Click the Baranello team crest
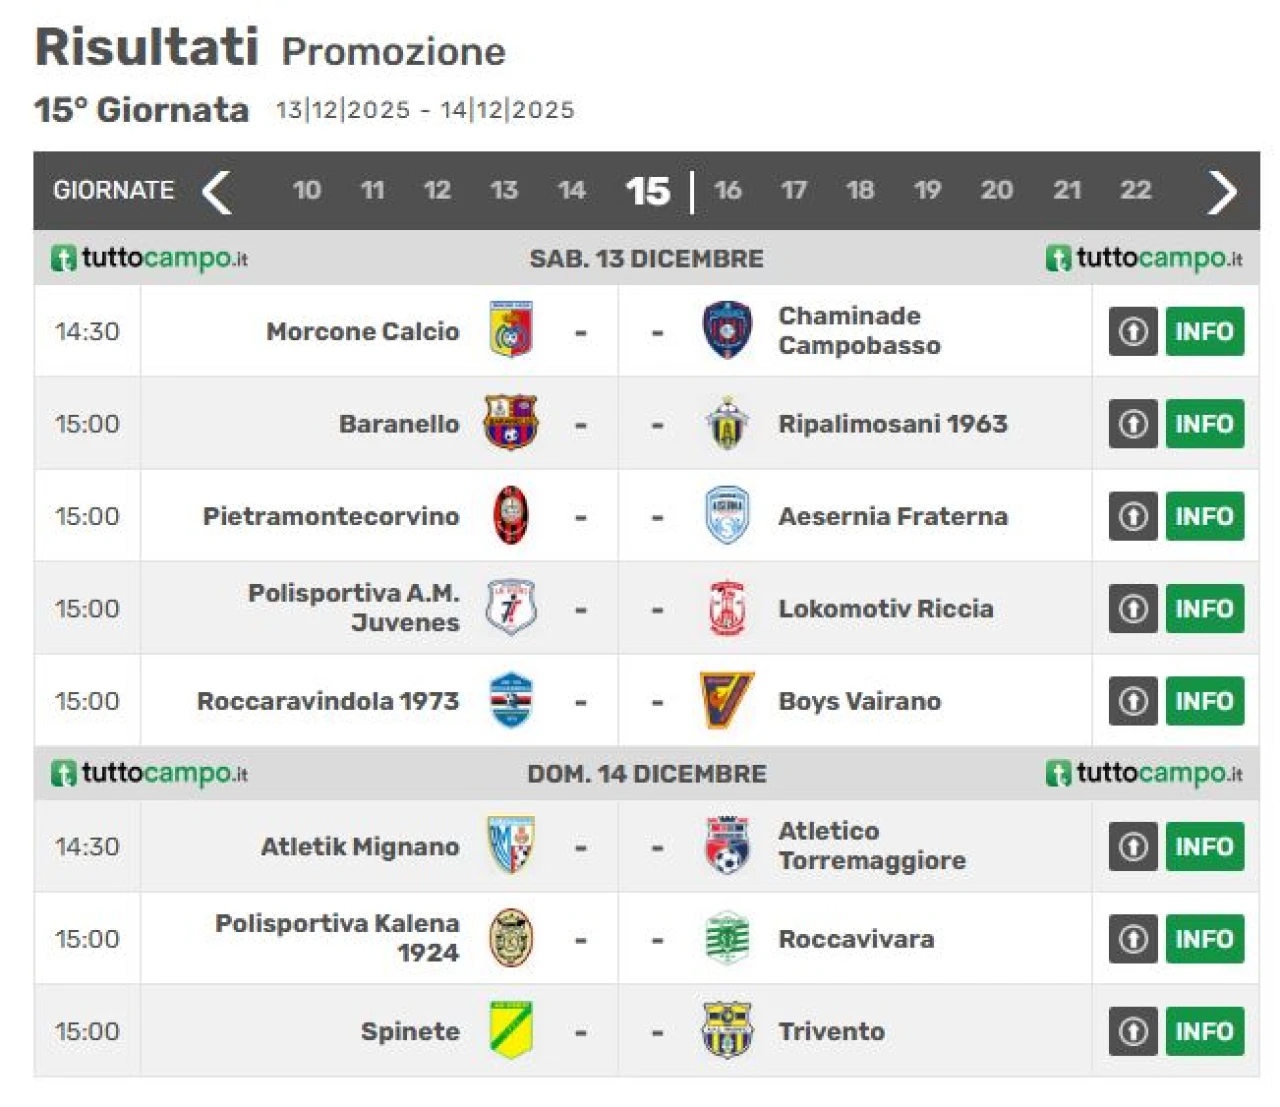 [x=511, y=423]
